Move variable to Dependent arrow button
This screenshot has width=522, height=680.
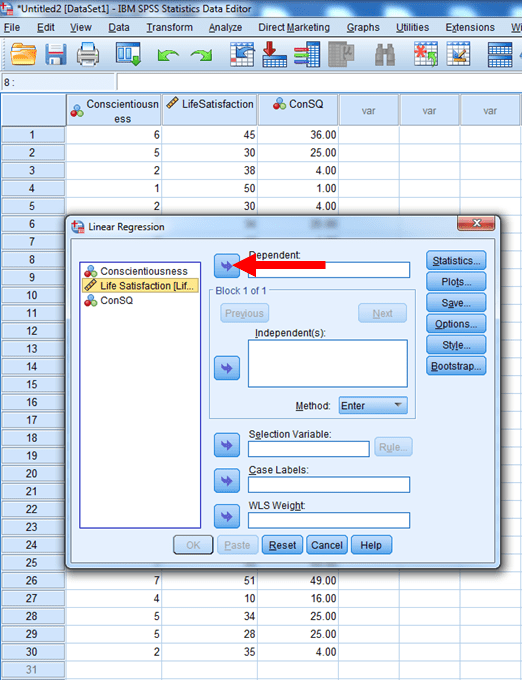227,266
